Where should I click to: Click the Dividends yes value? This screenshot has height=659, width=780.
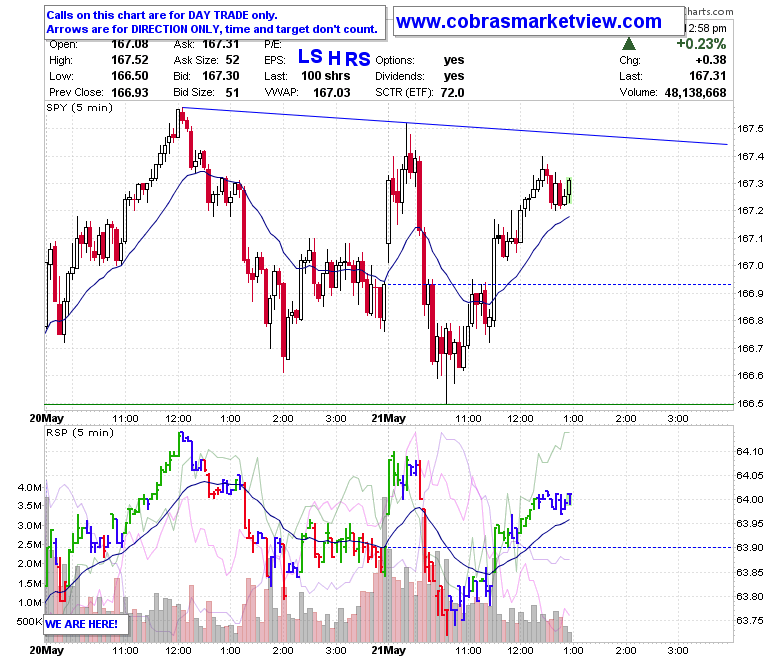(454, 76)
